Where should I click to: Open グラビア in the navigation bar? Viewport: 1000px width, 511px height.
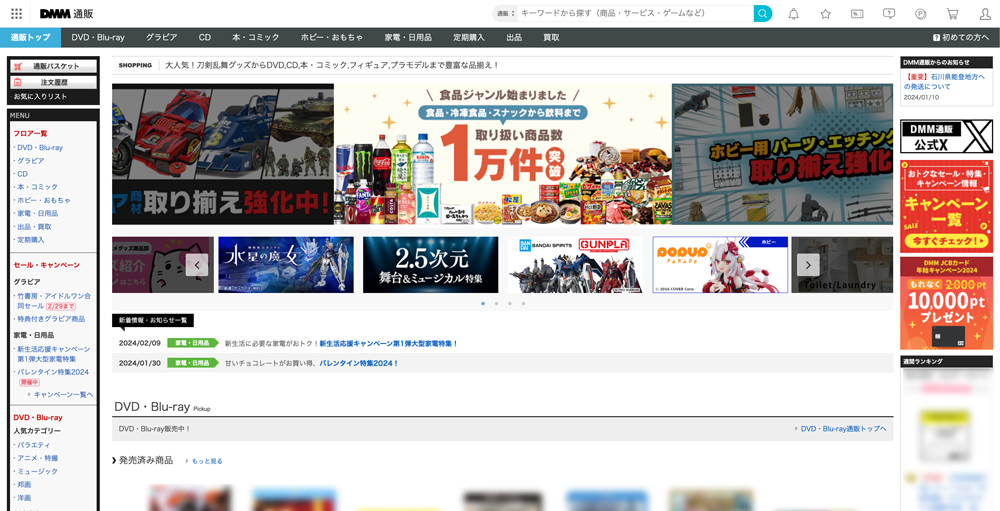161,38
